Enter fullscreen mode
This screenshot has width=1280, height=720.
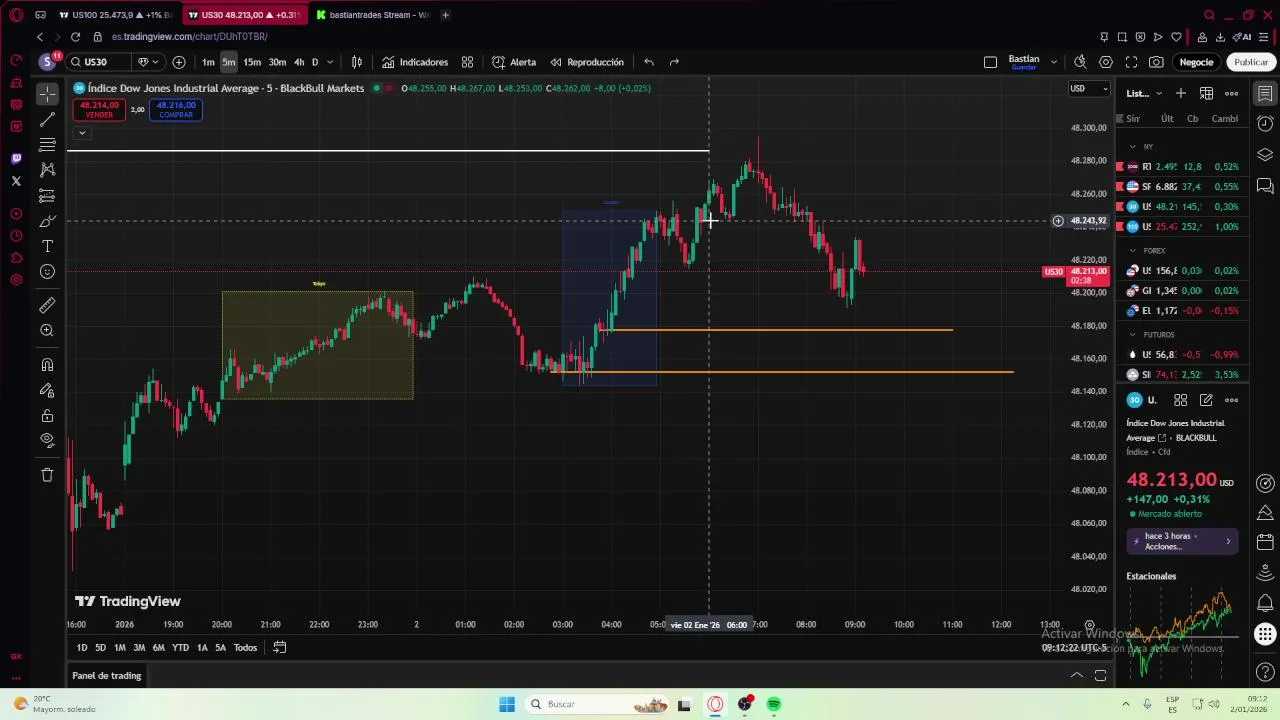pyautogui.click(x=1131, y=62)
